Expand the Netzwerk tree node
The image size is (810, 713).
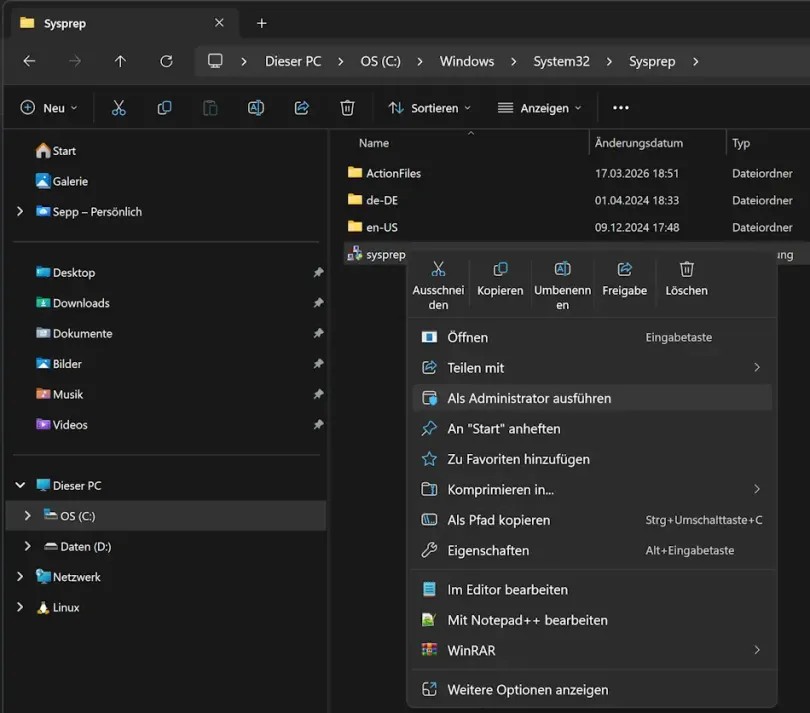pos(20,577)
